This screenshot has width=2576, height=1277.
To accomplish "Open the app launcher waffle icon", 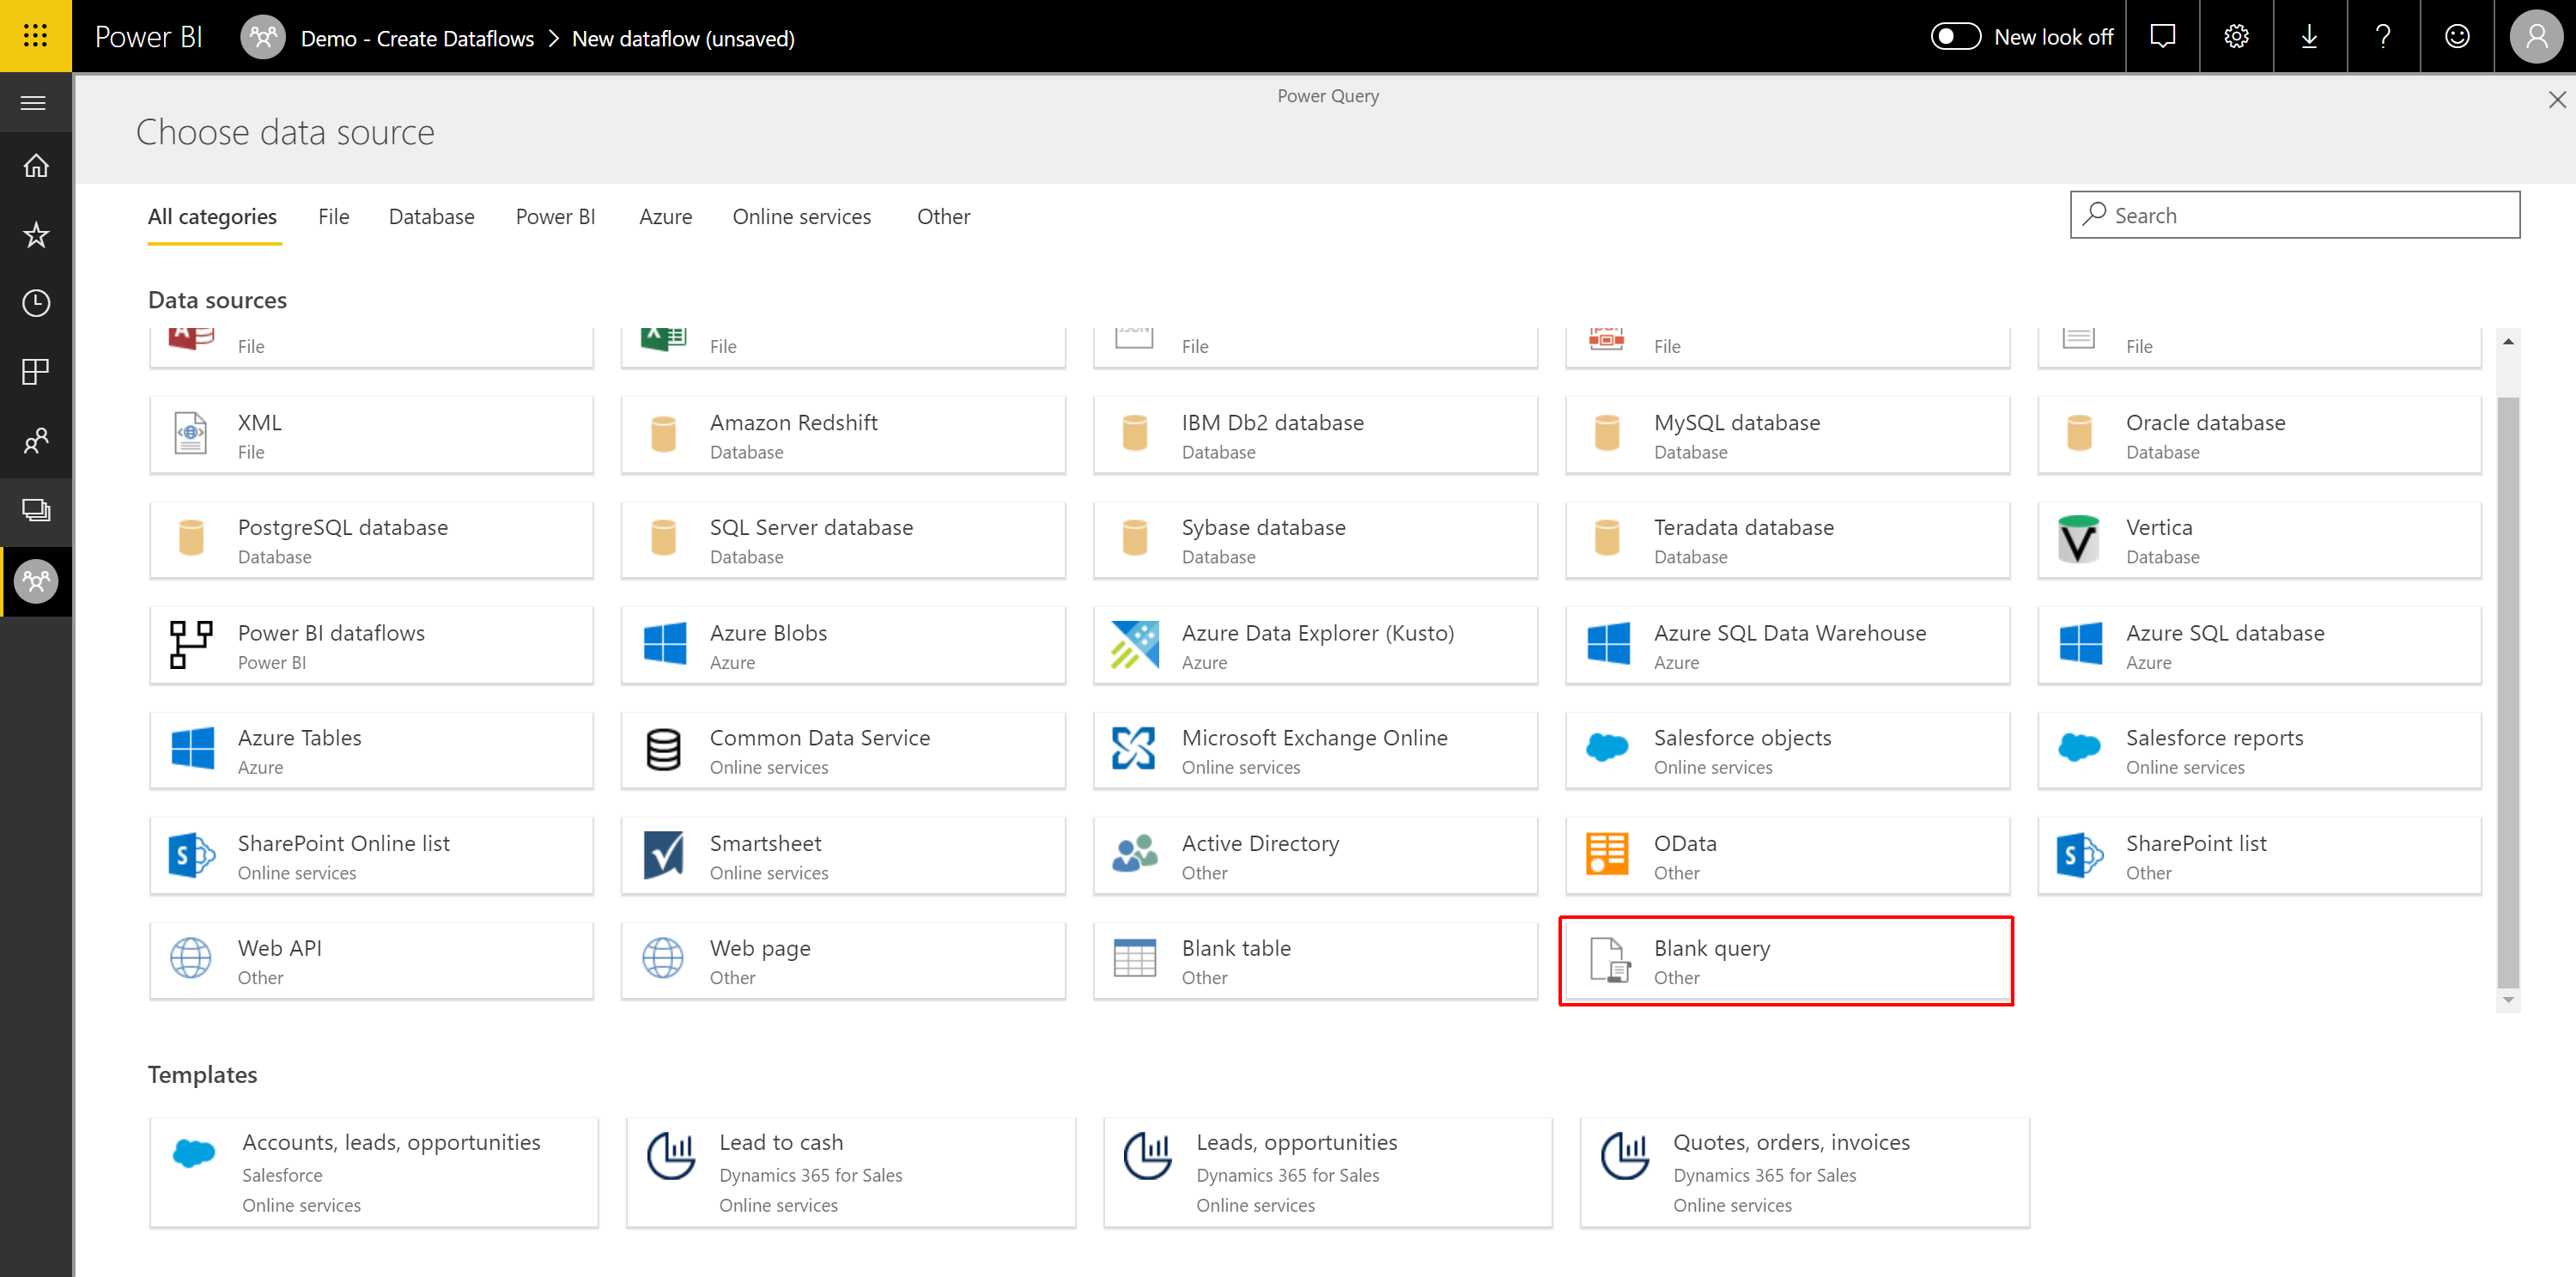I will click(35, 36).
